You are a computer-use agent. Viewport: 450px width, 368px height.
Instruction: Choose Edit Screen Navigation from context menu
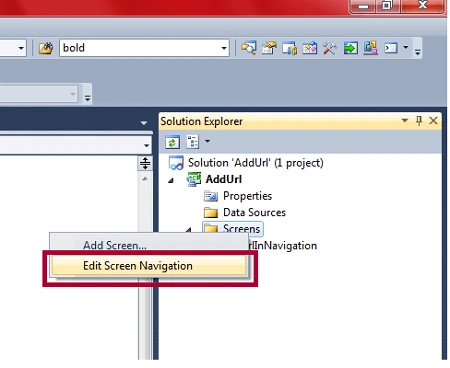tap(149, 266)
